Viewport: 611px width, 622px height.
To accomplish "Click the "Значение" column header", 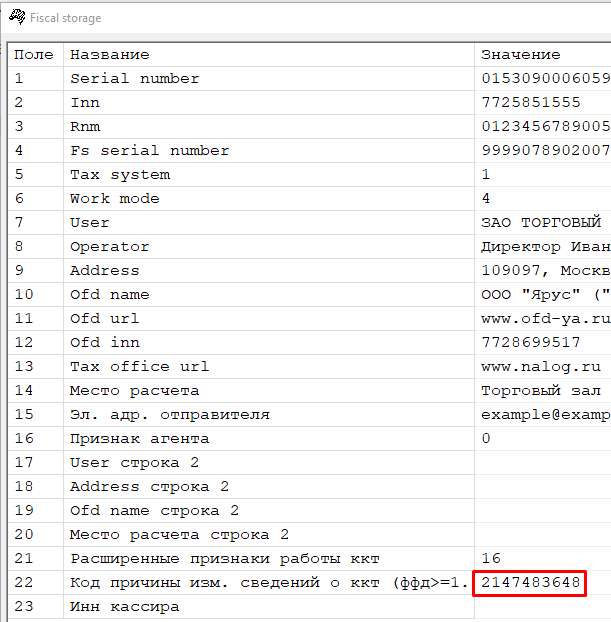I will pyautogui.click(x=521, y=54).
